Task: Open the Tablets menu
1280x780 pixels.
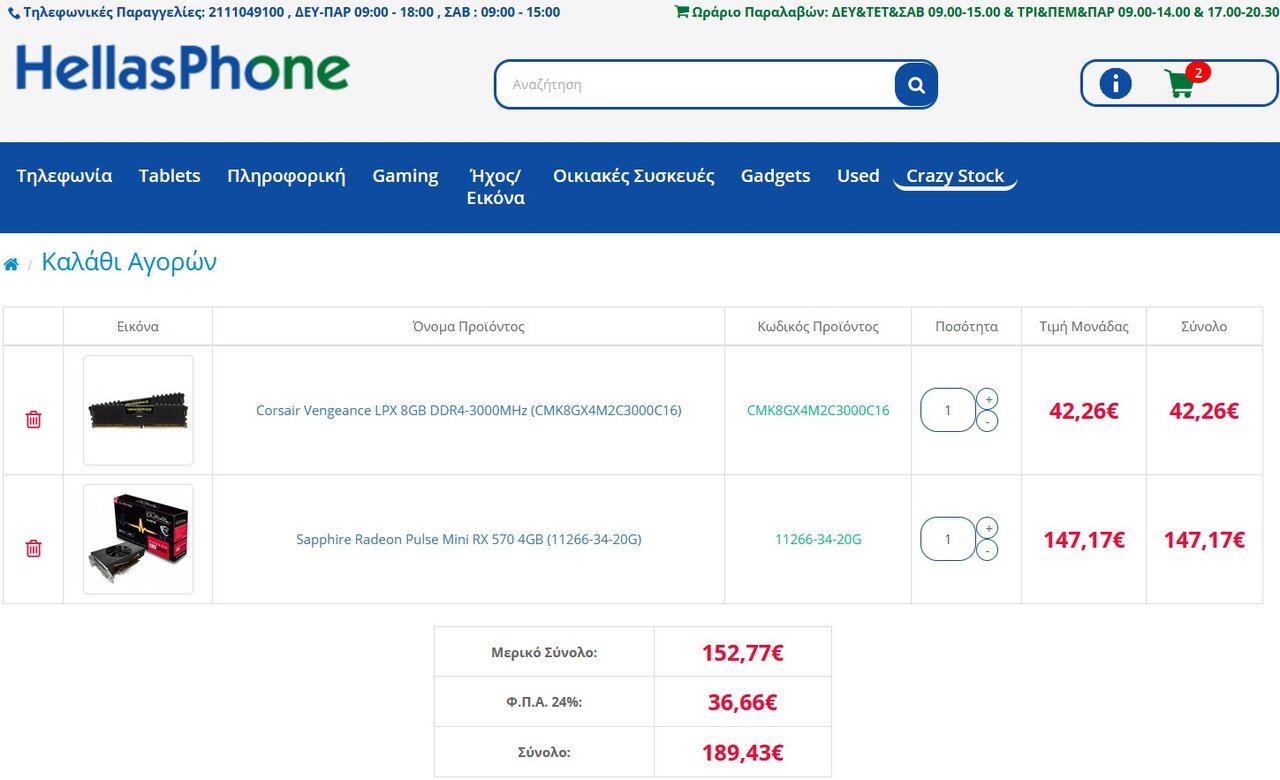Action: (x=170, y=176)
